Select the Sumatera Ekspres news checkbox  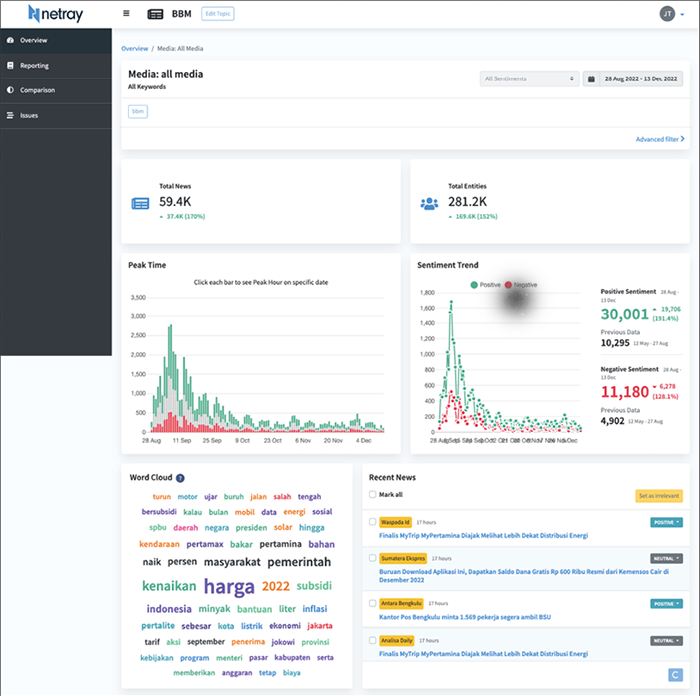[x=373, y=562]
